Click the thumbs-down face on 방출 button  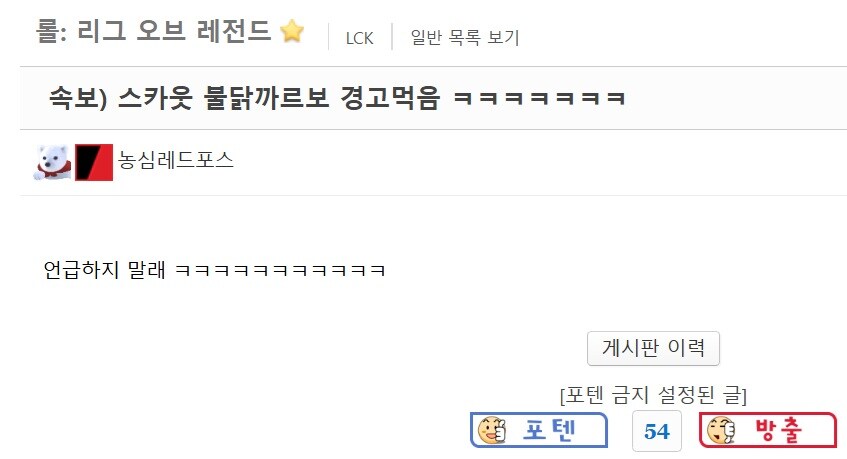coord(721,430)
